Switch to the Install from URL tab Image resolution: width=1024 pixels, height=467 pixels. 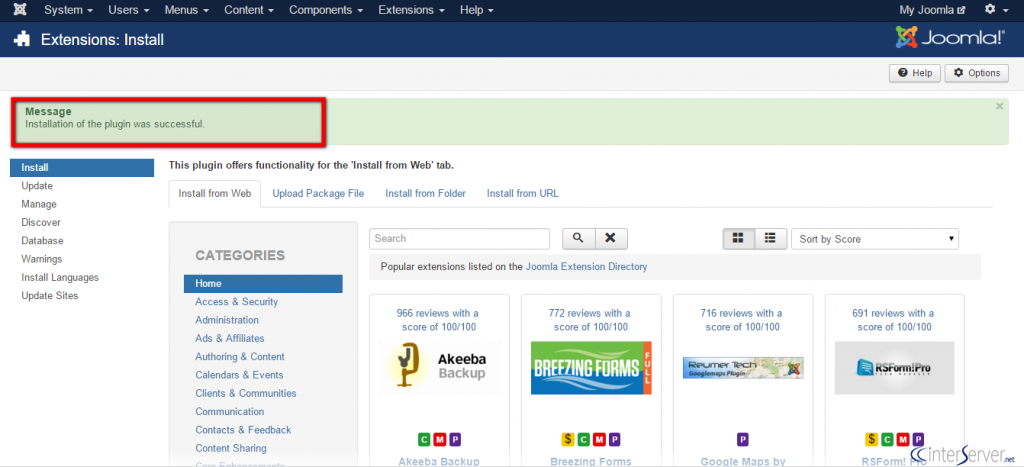click(x=522, y=193)
